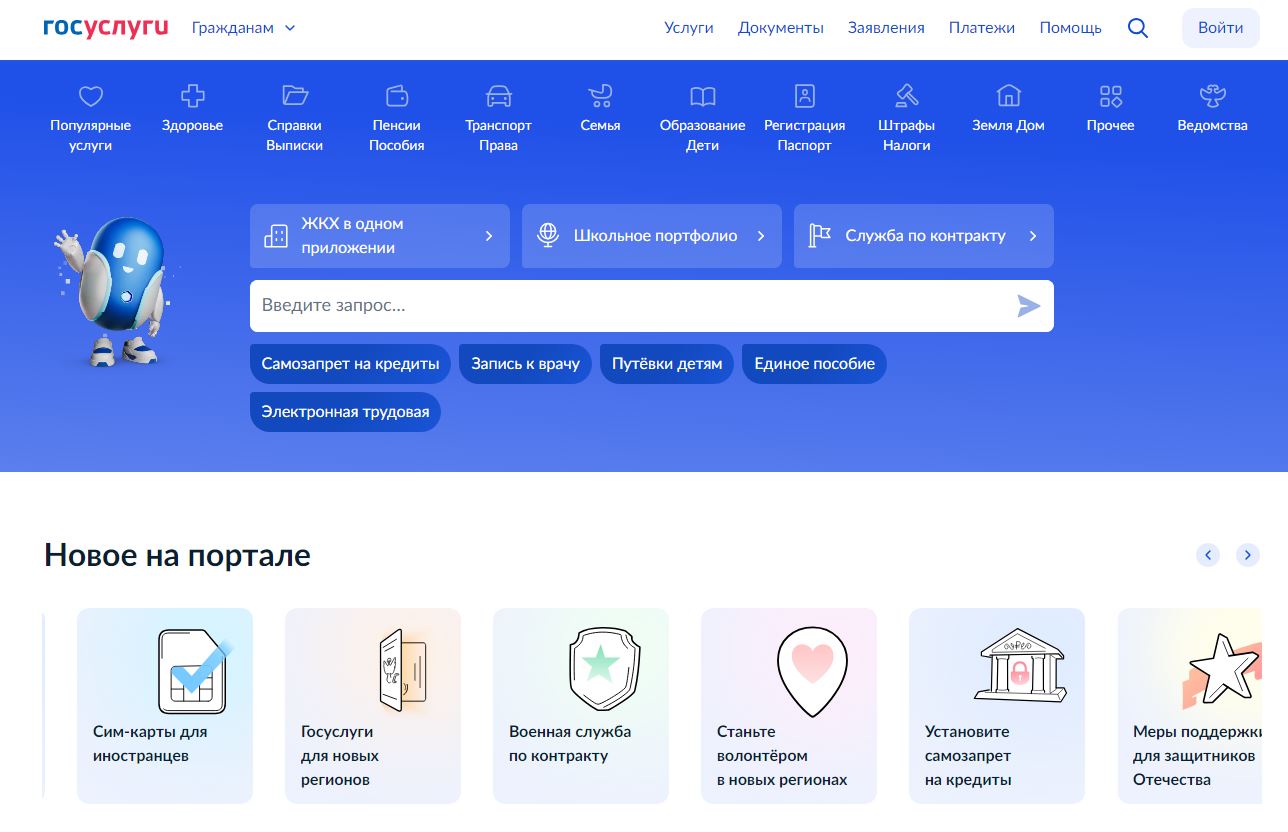Go to Документы in the top menu

click(x=780, y=28)
